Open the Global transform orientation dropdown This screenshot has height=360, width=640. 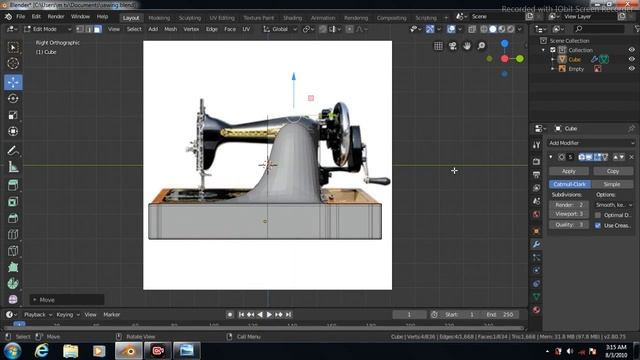click(x=280, y=29)
